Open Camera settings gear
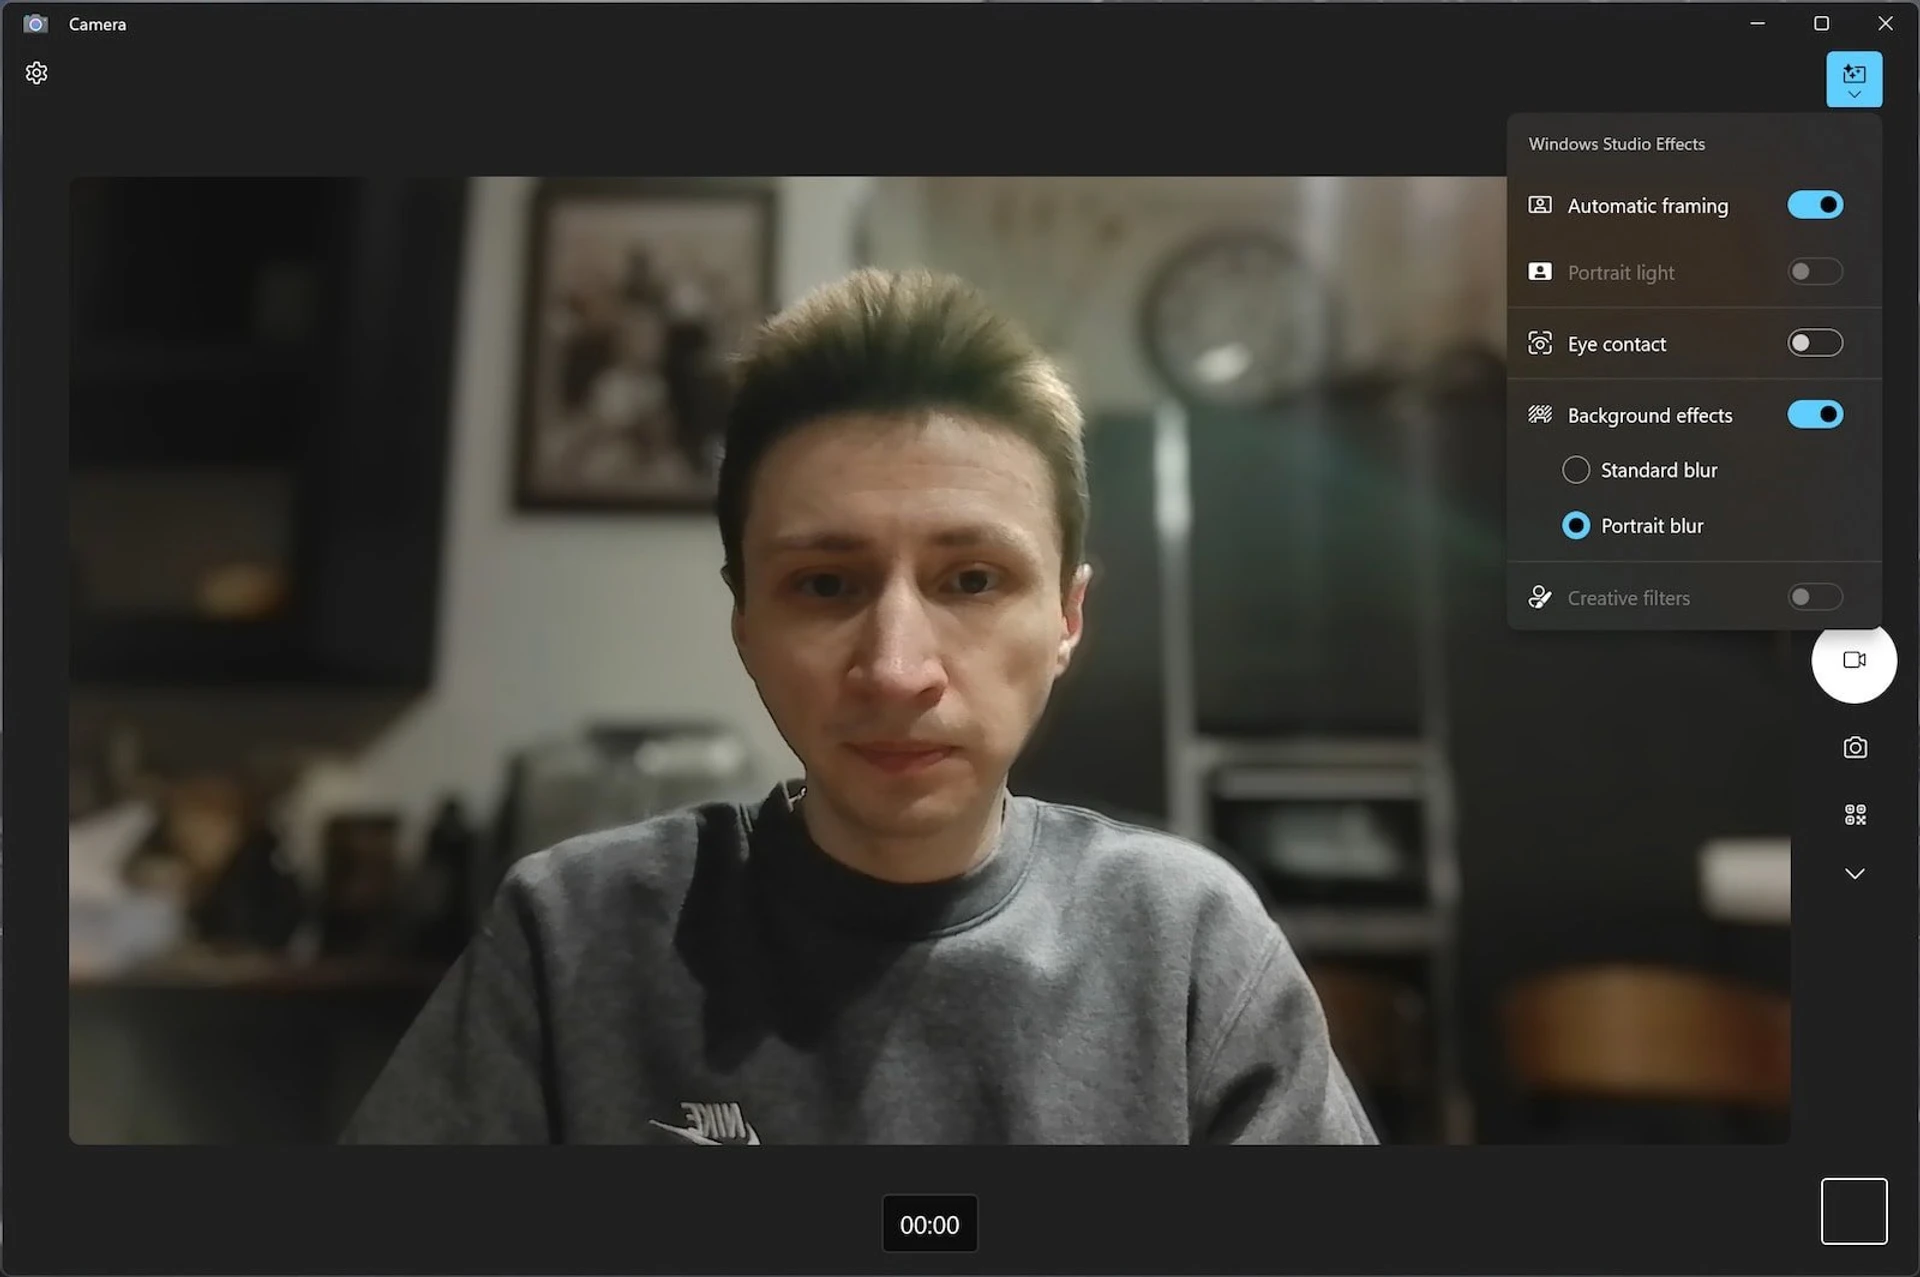Screen dimensions: 1920x1277 (x=37, y=73)
